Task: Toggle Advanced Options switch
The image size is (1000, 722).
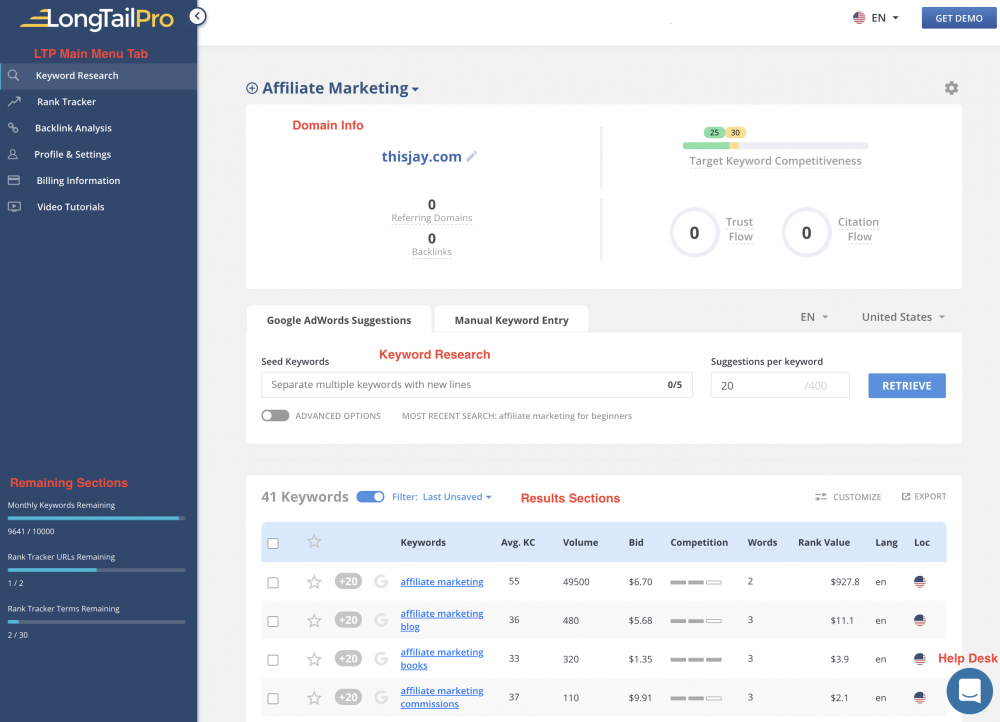Action: click(x=275, y=416)
